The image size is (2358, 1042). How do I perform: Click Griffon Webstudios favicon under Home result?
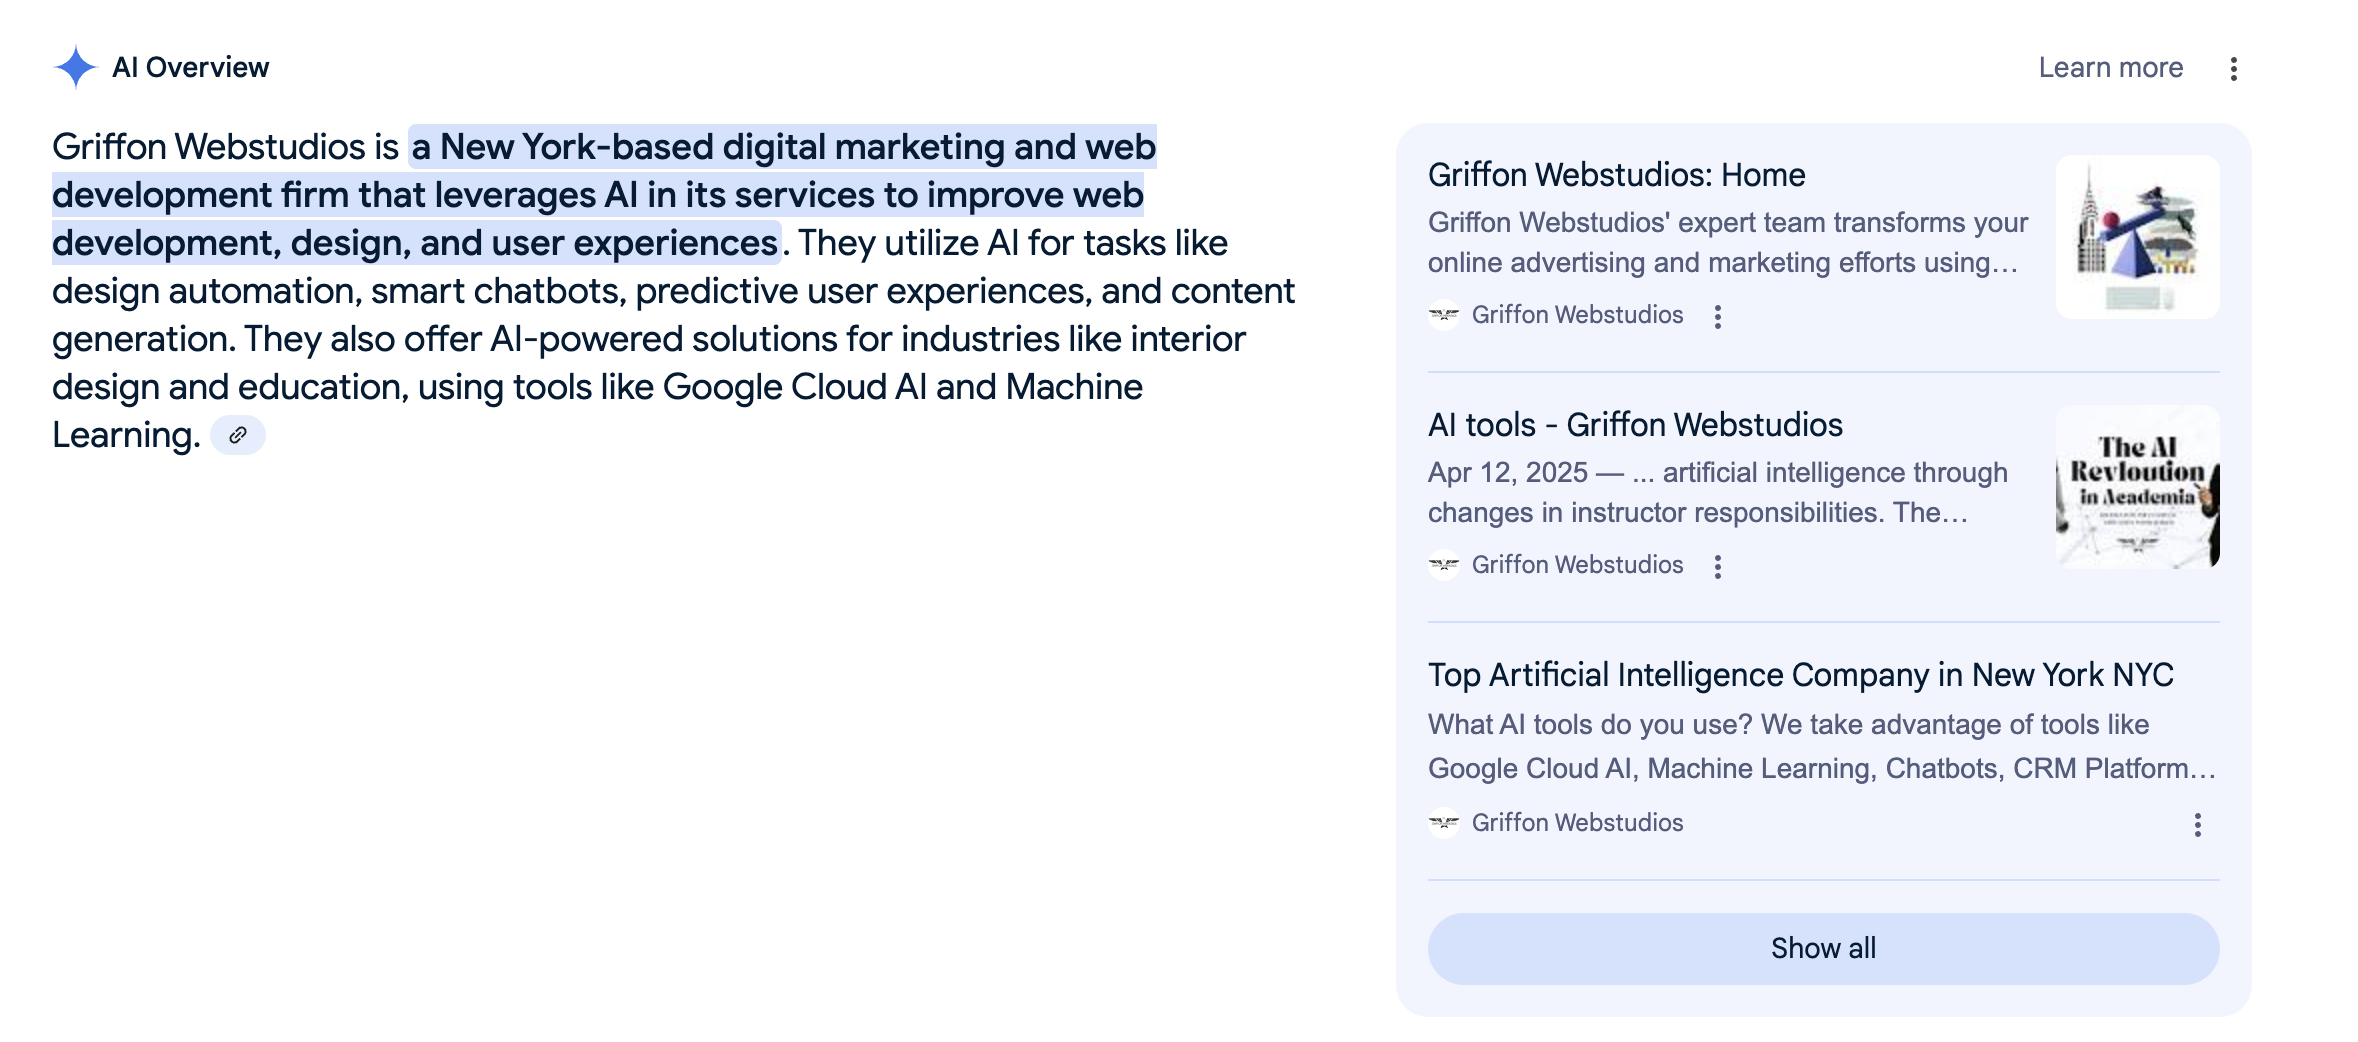(x=1444, y=315)
